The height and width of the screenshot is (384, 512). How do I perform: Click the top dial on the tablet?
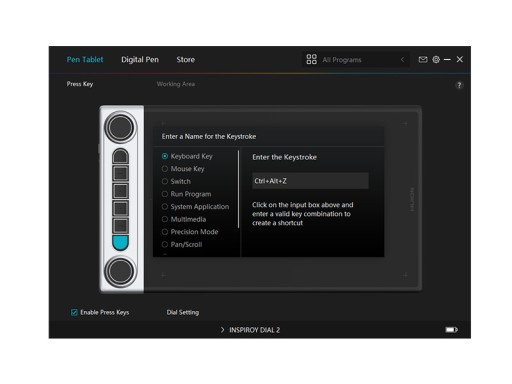pos(120,128)
